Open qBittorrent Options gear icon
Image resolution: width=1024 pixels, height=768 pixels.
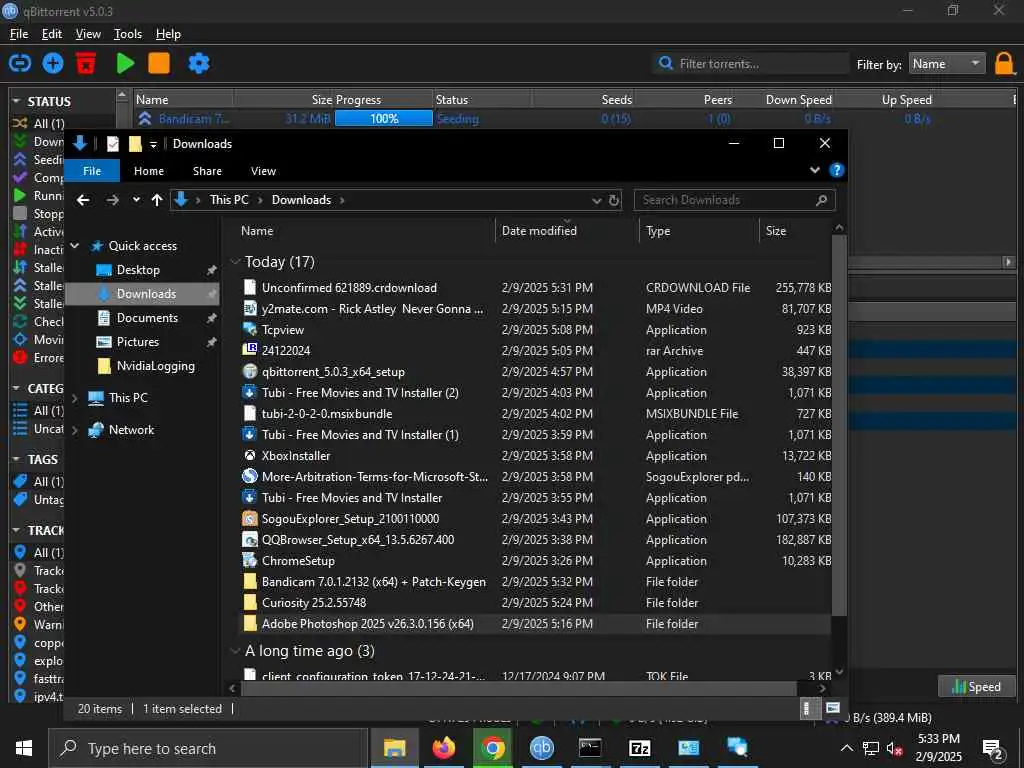199,63
